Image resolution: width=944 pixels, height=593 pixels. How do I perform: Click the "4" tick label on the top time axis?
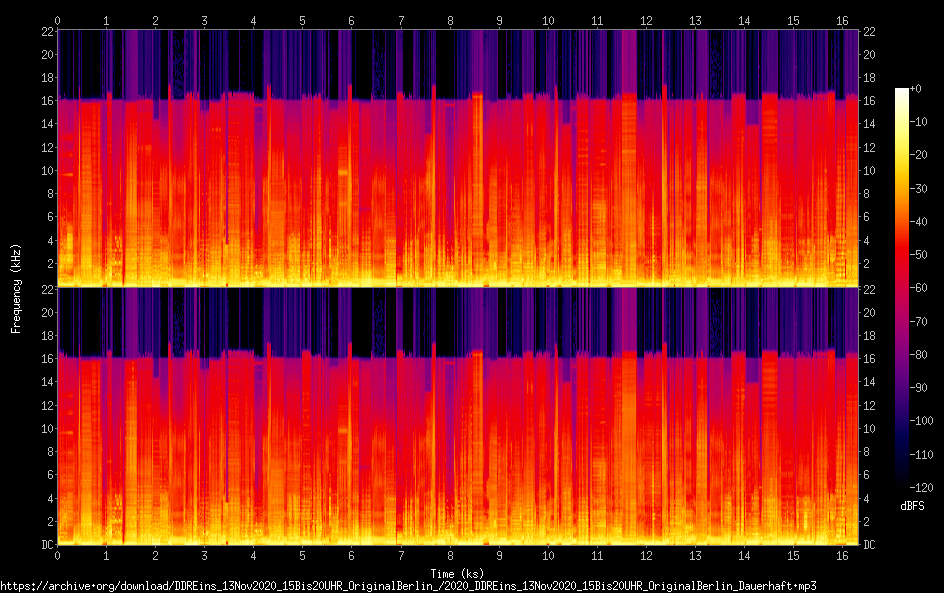(x=253, y=21)
